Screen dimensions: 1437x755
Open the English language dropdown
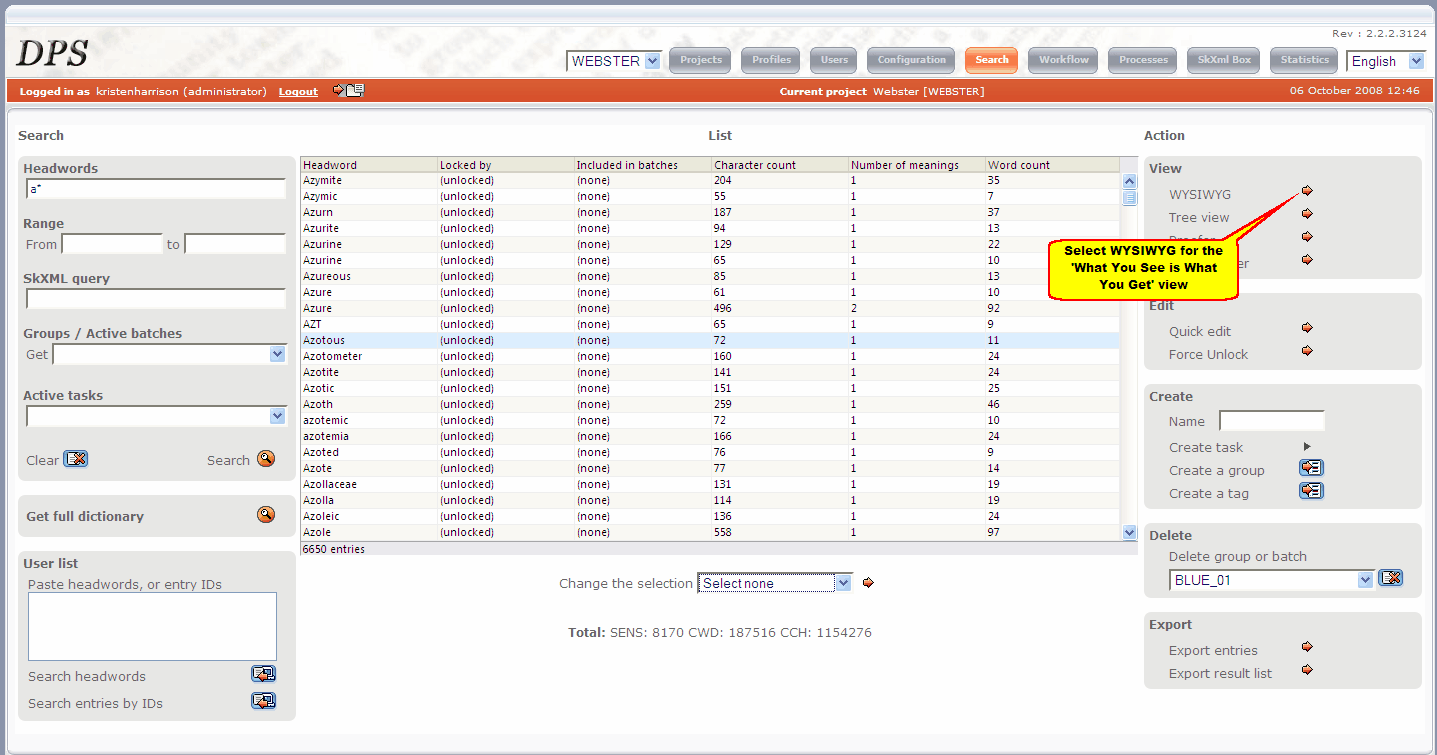[x=1385, y=61]
